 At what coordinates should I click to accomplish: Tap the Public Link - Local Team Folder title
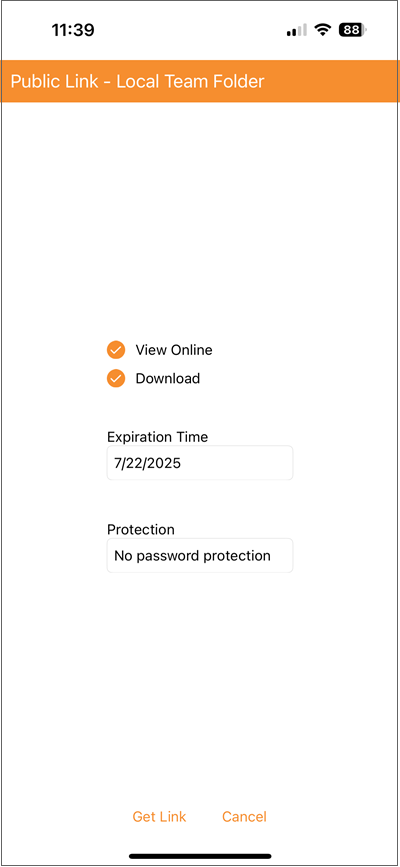click(x=137, y=81)
